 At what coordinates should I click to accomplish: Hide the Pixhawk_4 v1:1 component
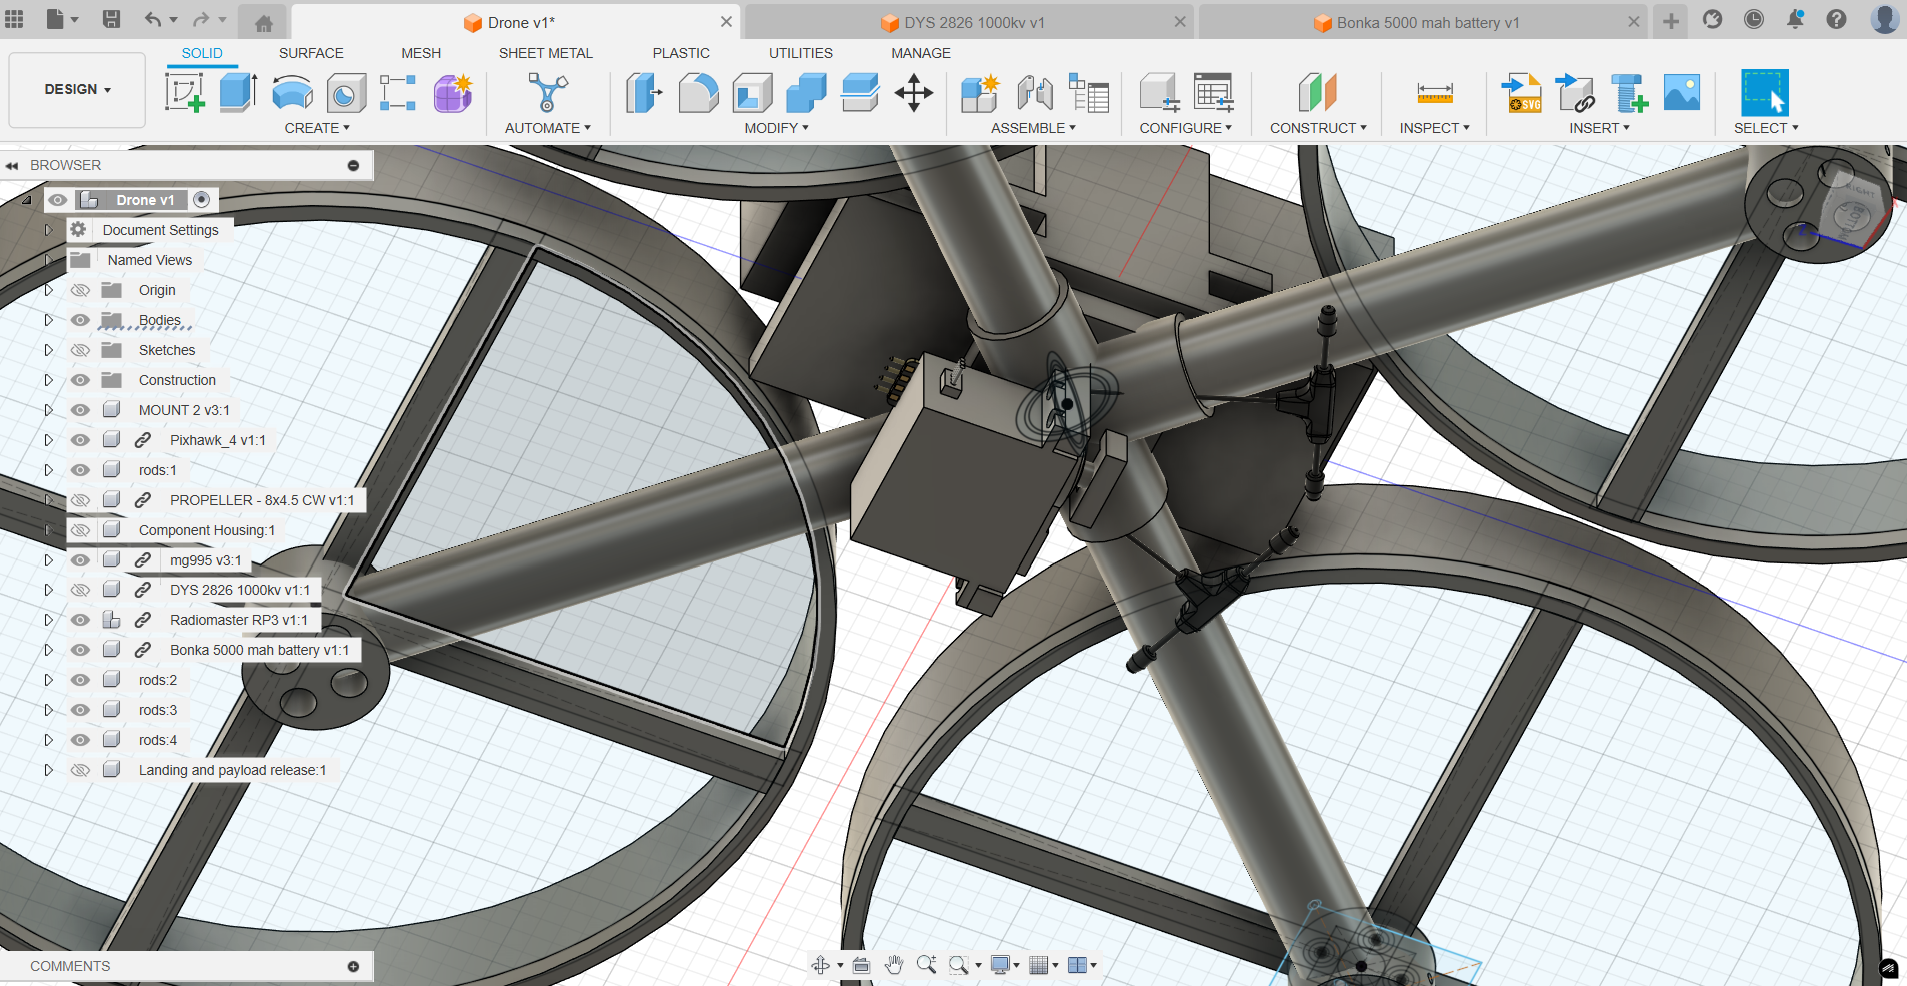pyautogui.click(x=80, y=440)
